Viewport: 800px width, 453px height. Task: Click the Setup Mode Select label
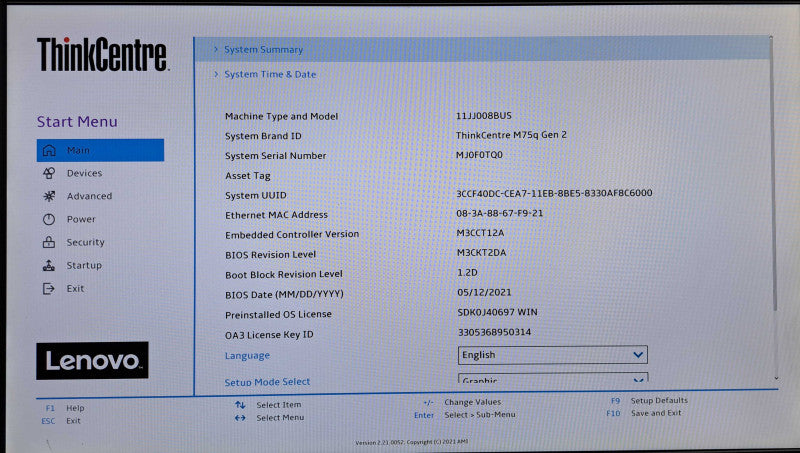(x=267, y=382)
